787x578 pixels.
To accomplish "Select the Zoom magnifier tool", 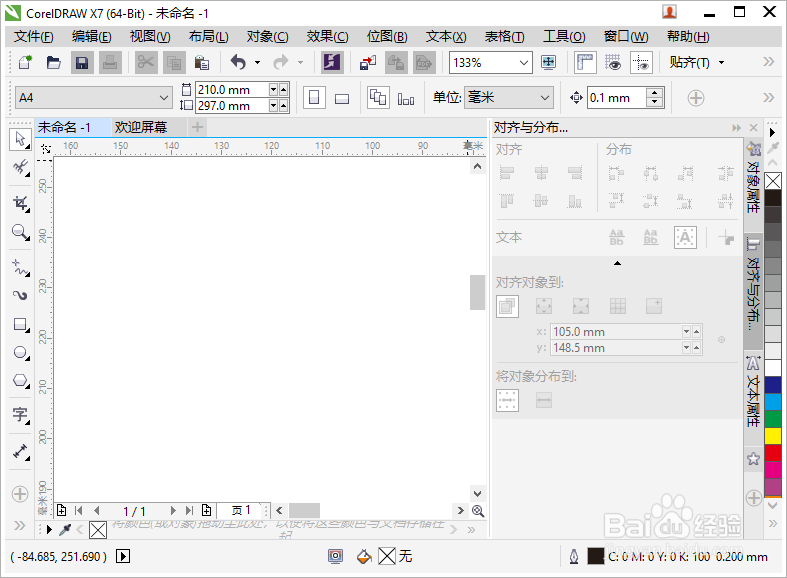I will [20, 232].
